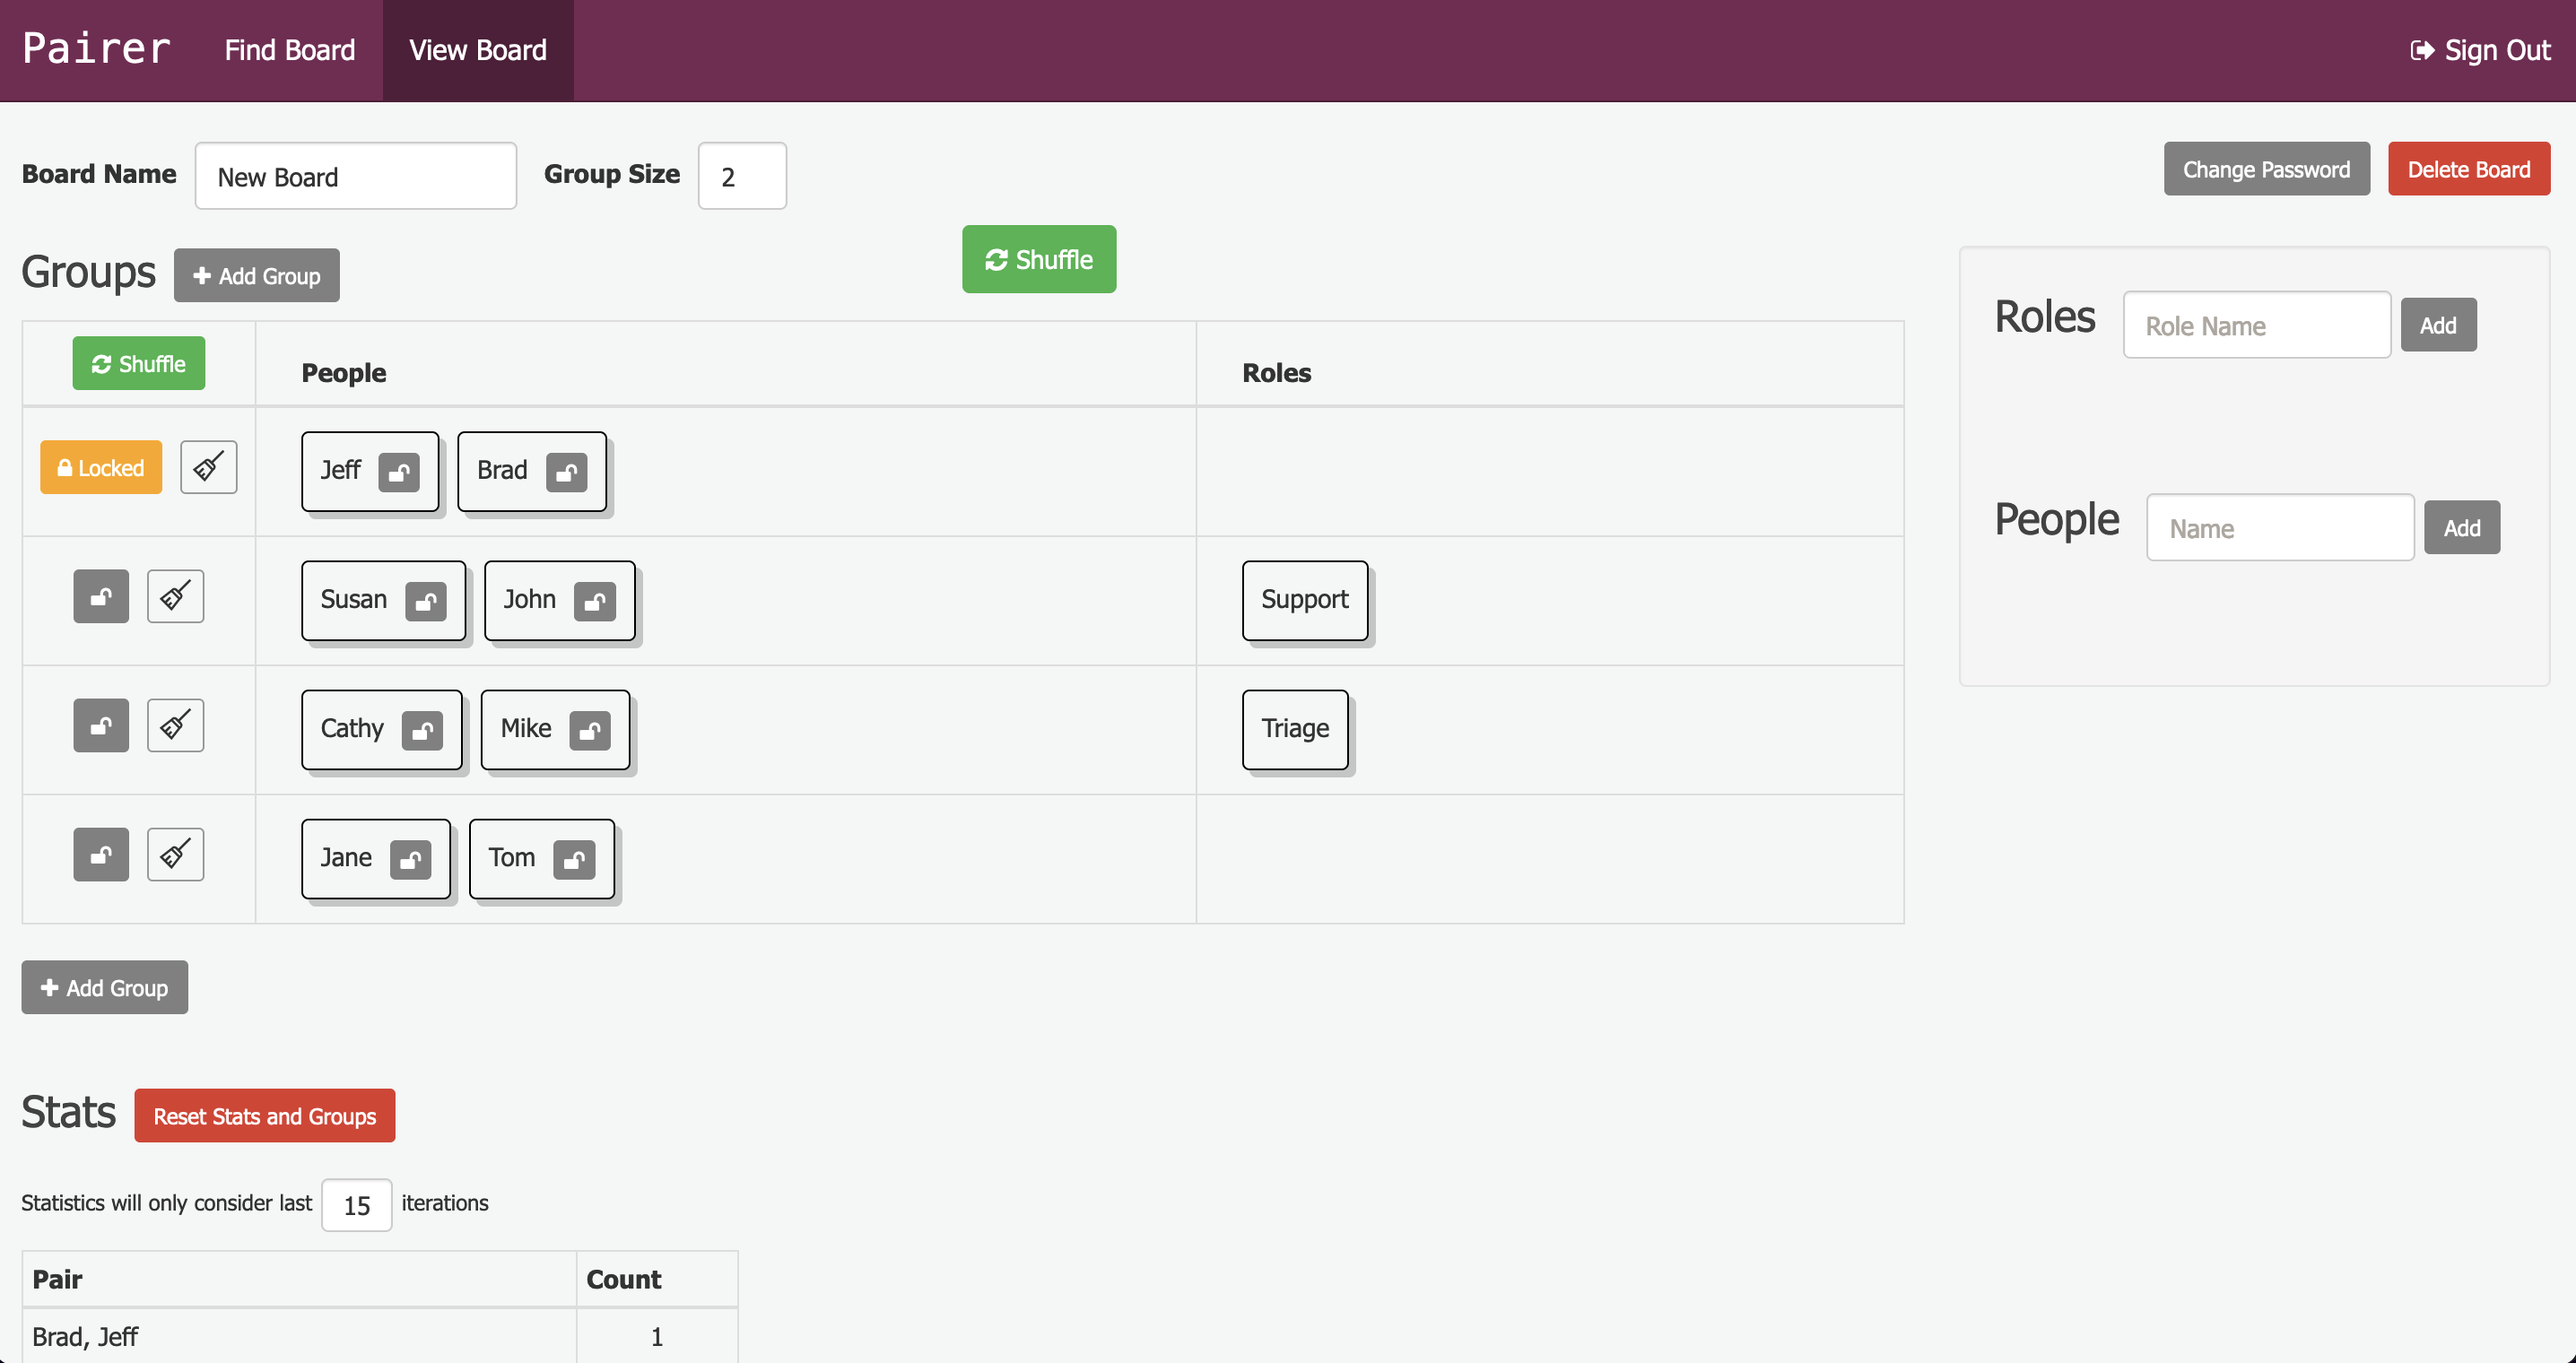Select the Jane person card
This screenshot has height=1363, width=2576.
click(376, 858)
